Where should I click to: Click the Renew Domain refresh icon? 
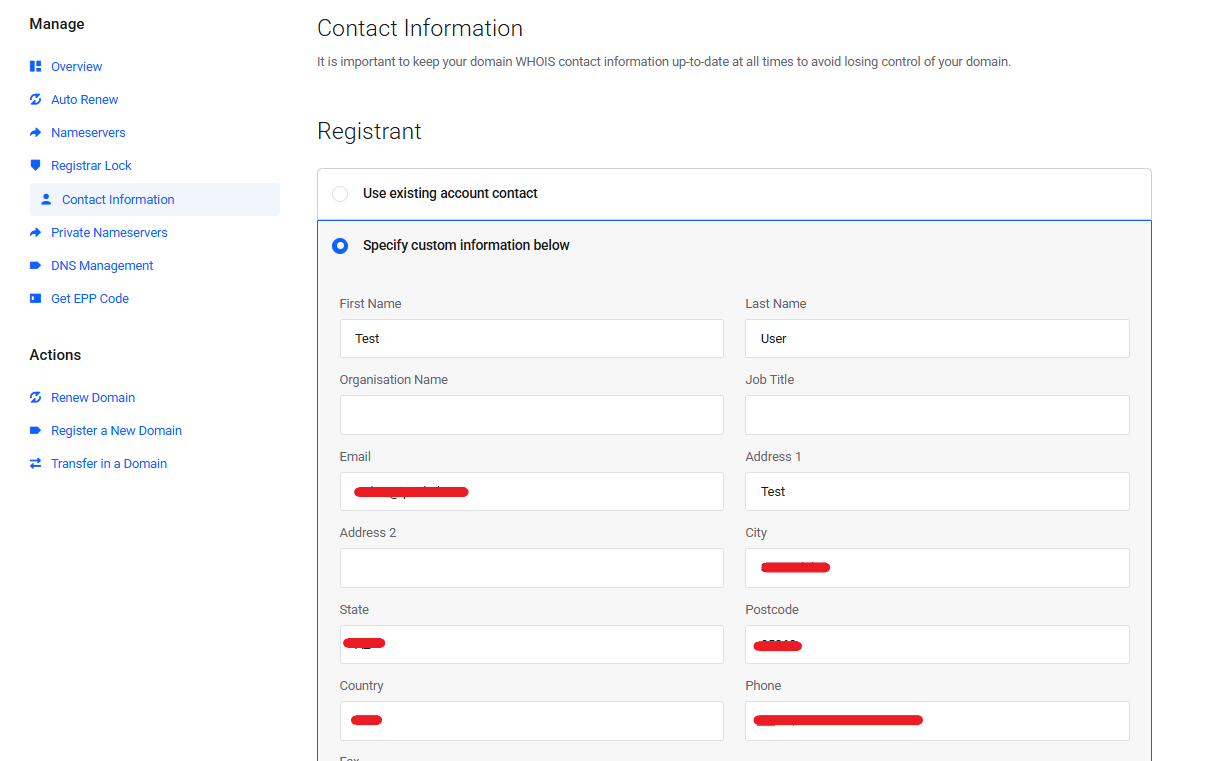36,398
